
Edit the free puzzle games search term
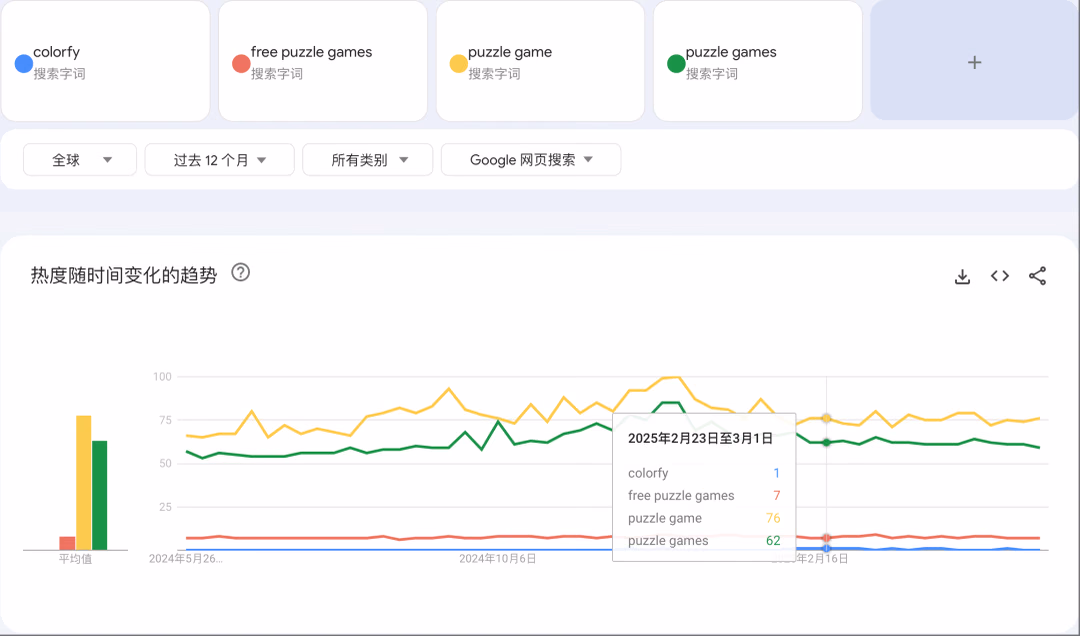323,61
